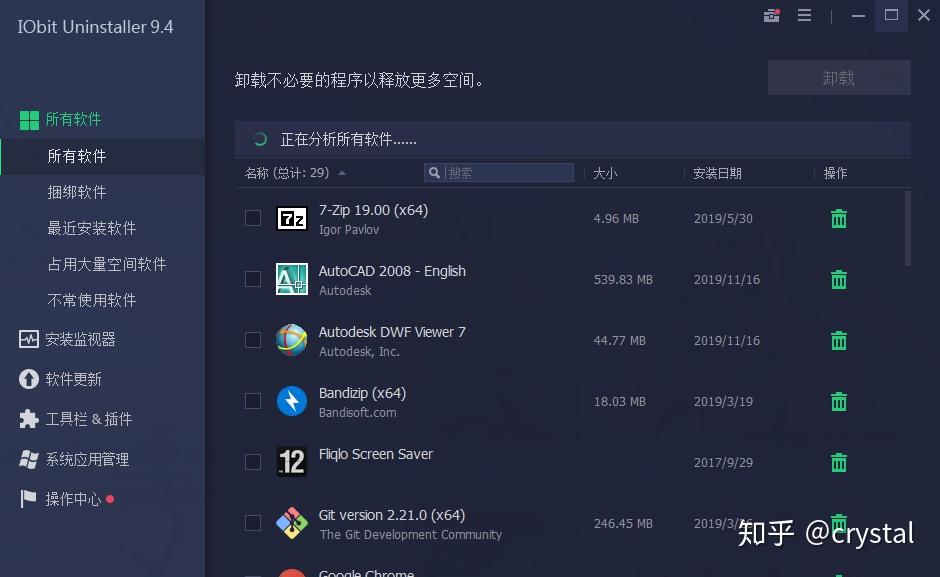
Task: Open 安装监视器 from the sidebar
Action: coord(67,339)
